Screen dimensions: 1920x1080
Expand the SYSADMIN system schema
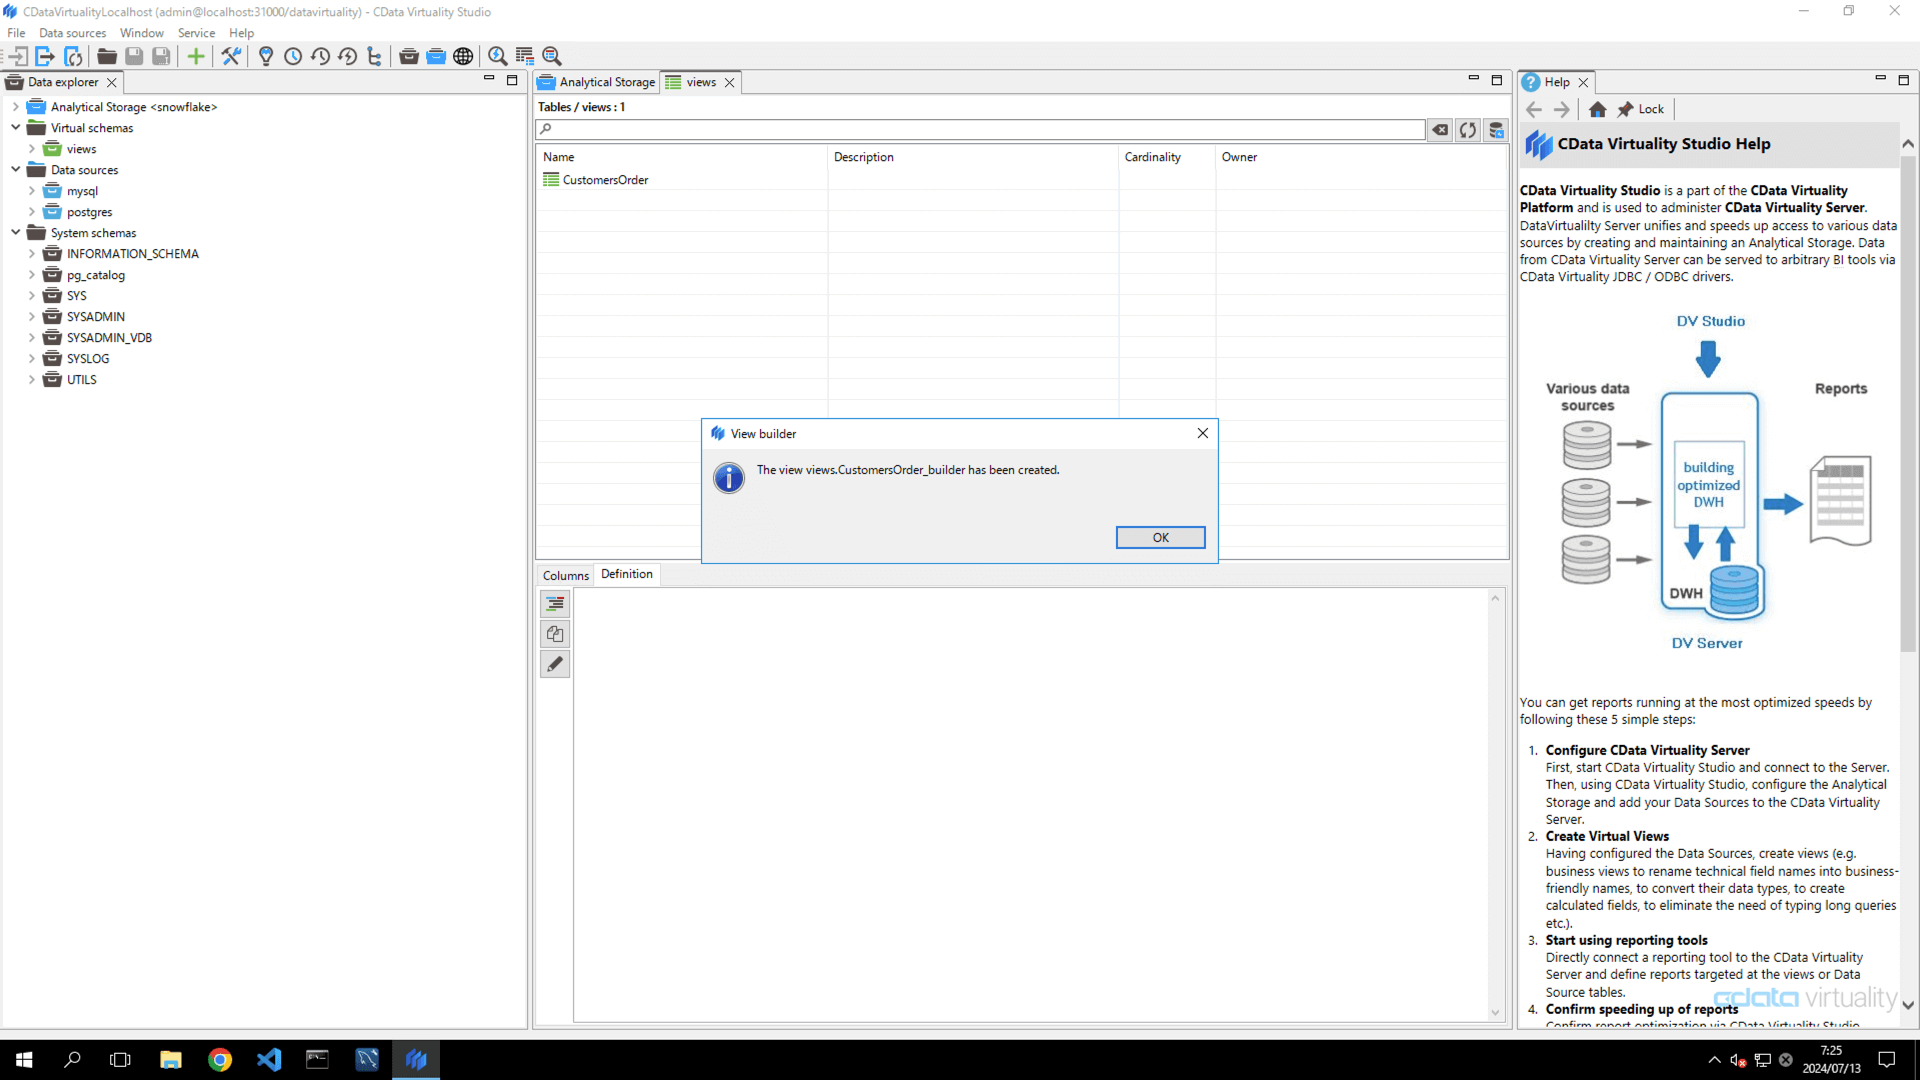[31, 316]
